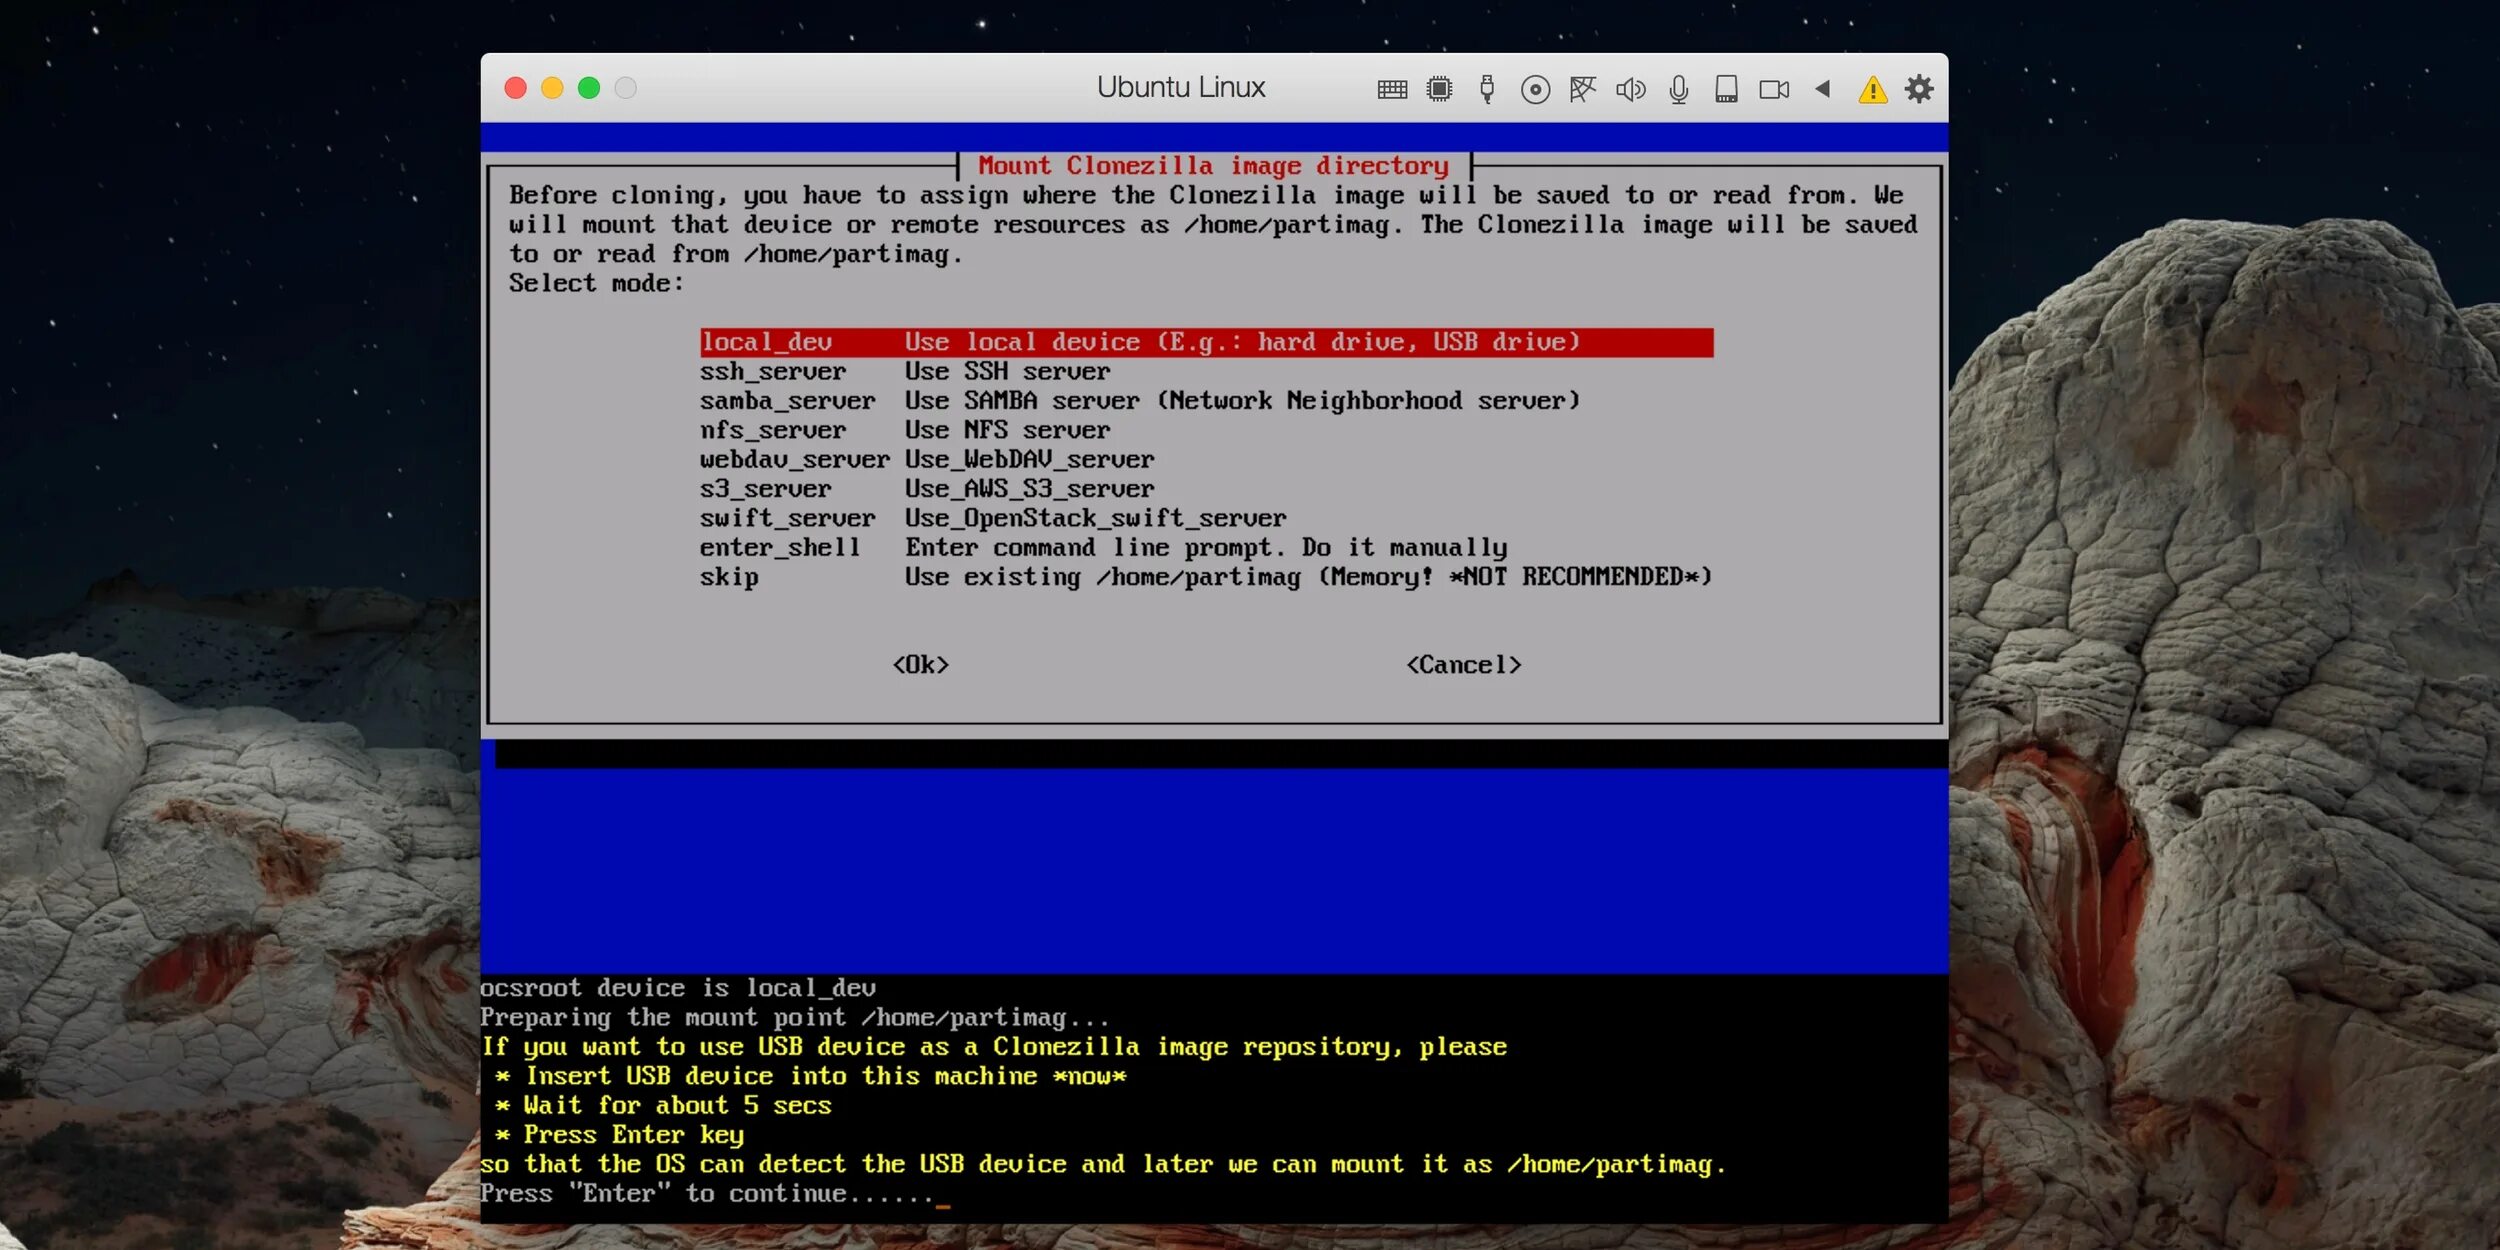Screen dimensions: 2500x1250
Task: Open the VM settings gear
Action: click(1919, 89)
